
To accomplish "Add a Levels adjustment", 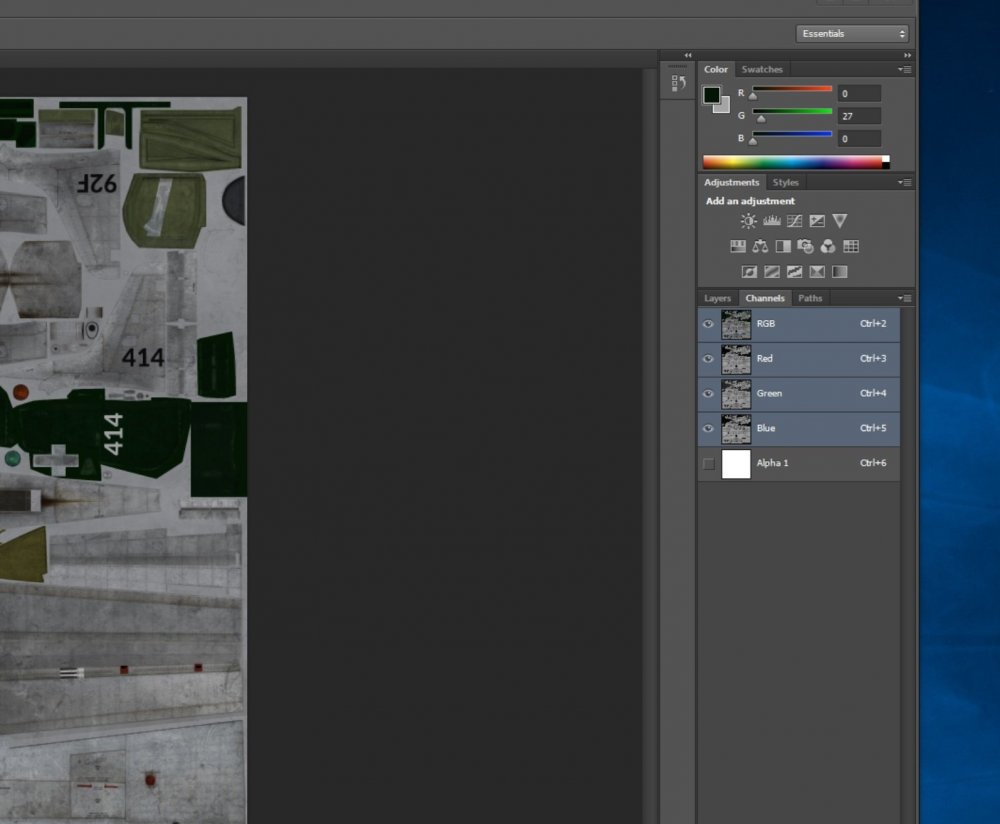I will tap(771, 221).
